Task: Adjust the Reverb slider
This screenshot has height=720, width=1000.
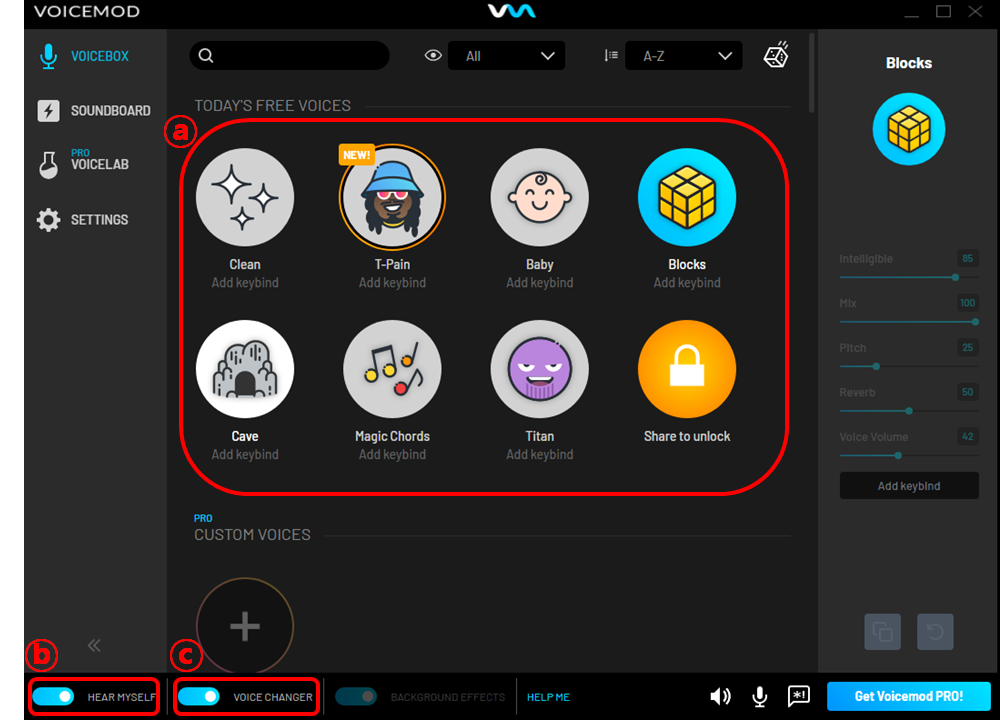Action: tap(909, 411)
